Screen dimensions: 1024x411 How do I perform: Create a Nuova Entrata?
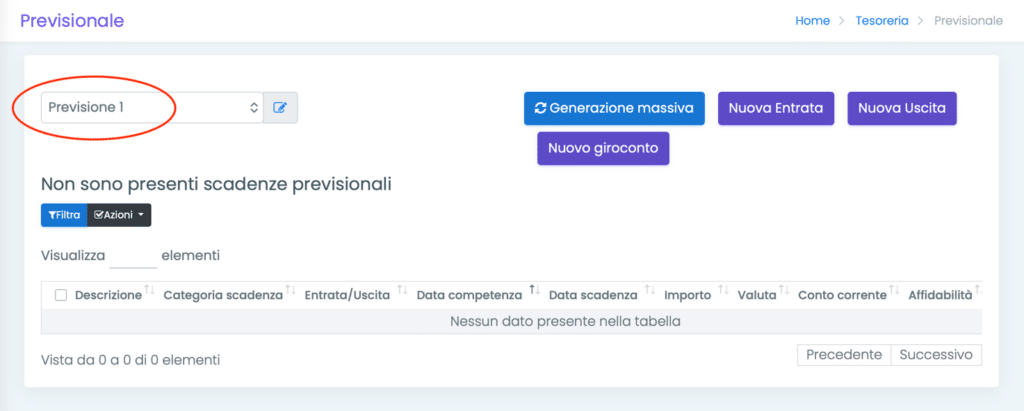pyautogui.click(x=775, y=108)
